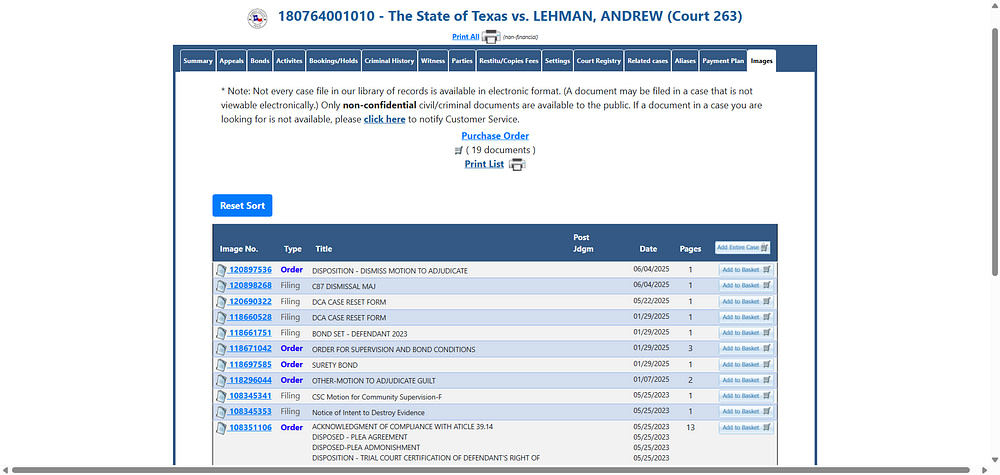
Task: Sort by Pages column header
Action: pyautogui.click(x=690, y=249)
